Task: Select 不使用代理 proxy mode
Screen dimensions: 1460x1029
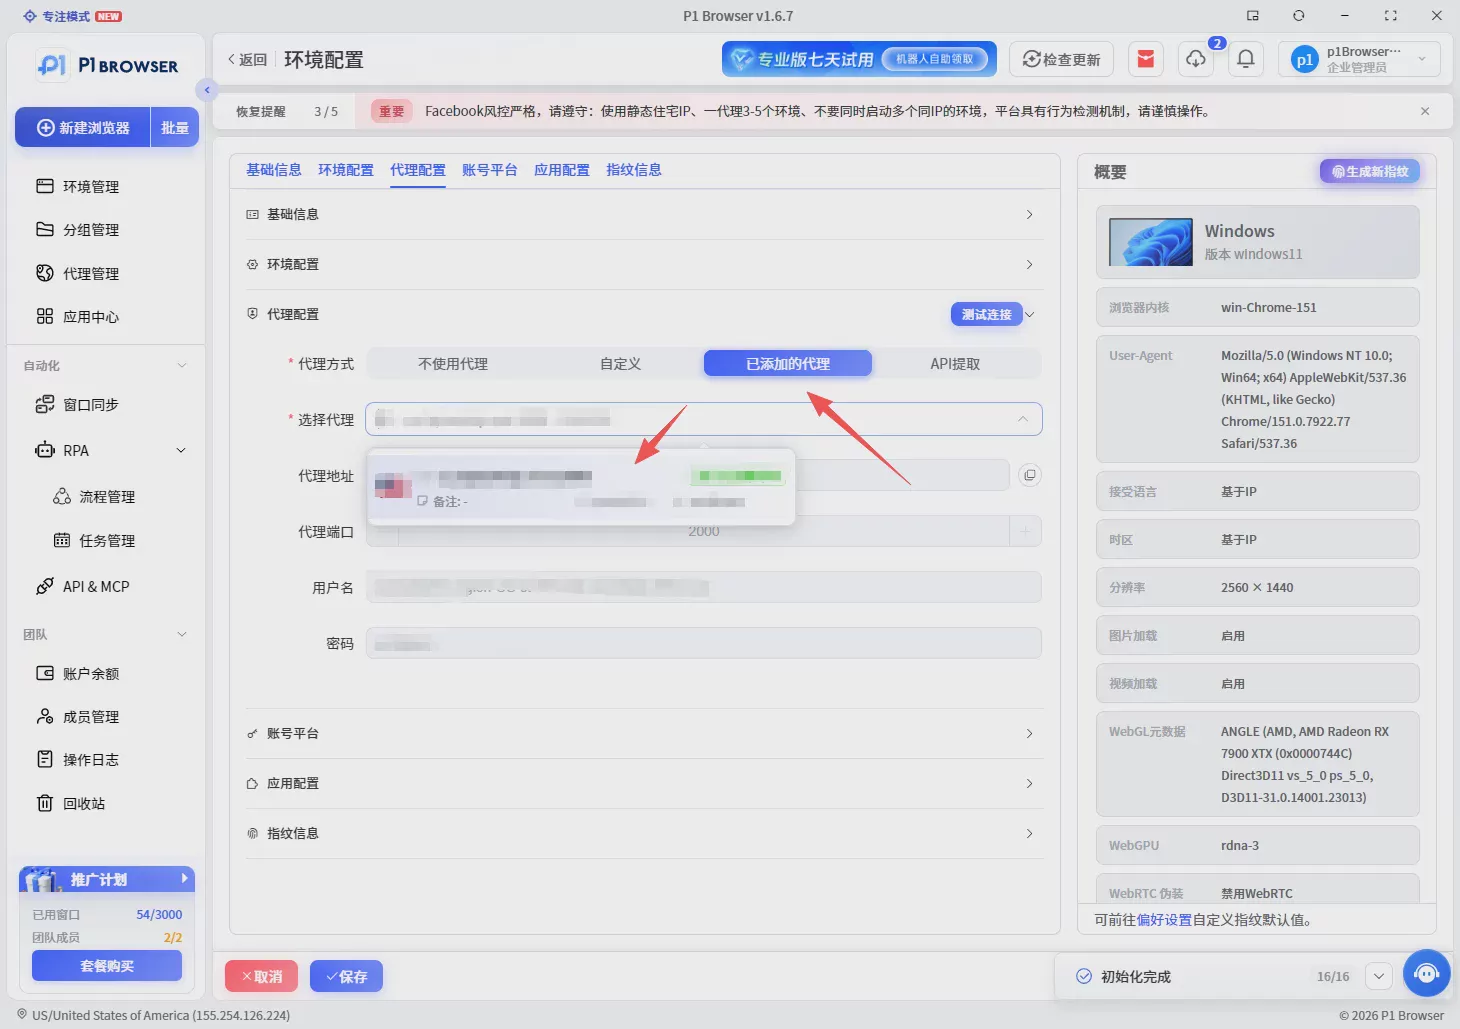Action: pyautogui.click(x=453, y=364)
